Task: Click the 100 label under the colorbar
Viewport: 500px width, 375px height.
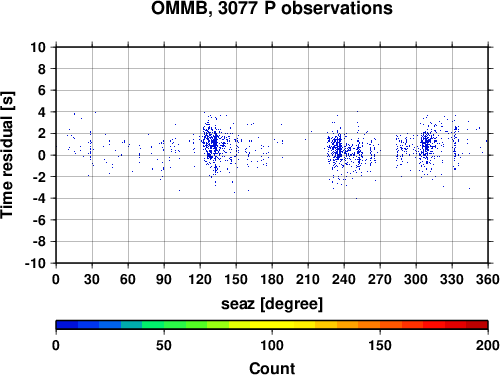Action: pos(272,345)
